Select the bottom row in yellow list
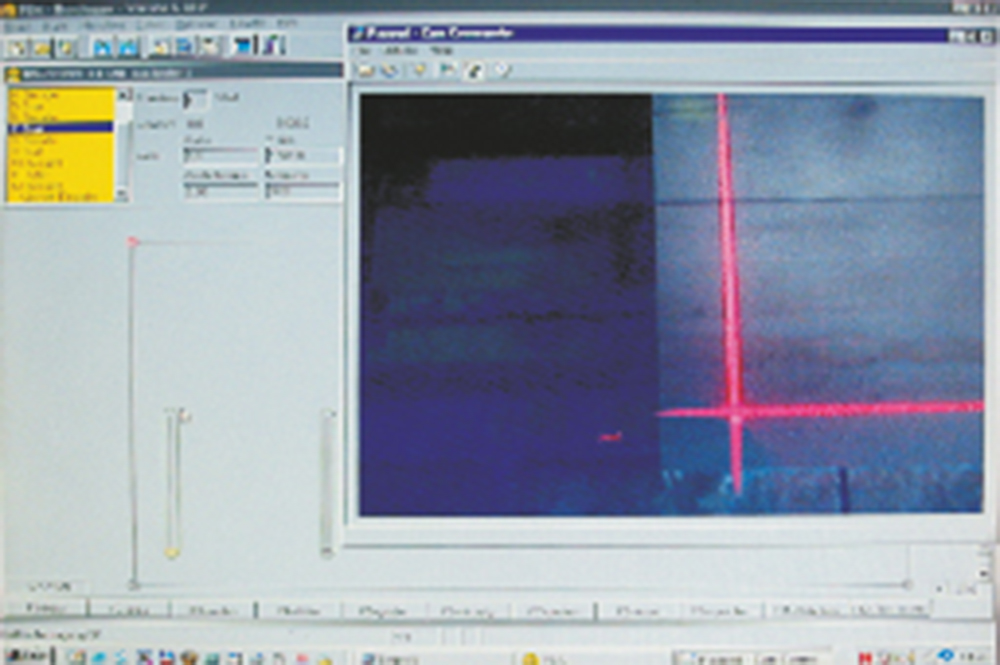The image size is (1000, 665). pos(61,197)
